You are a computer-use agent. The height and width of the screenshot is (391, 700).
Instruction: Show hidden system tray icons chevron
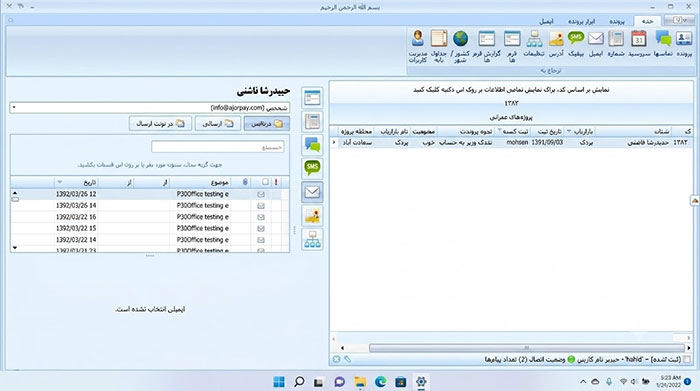point(583,382)
